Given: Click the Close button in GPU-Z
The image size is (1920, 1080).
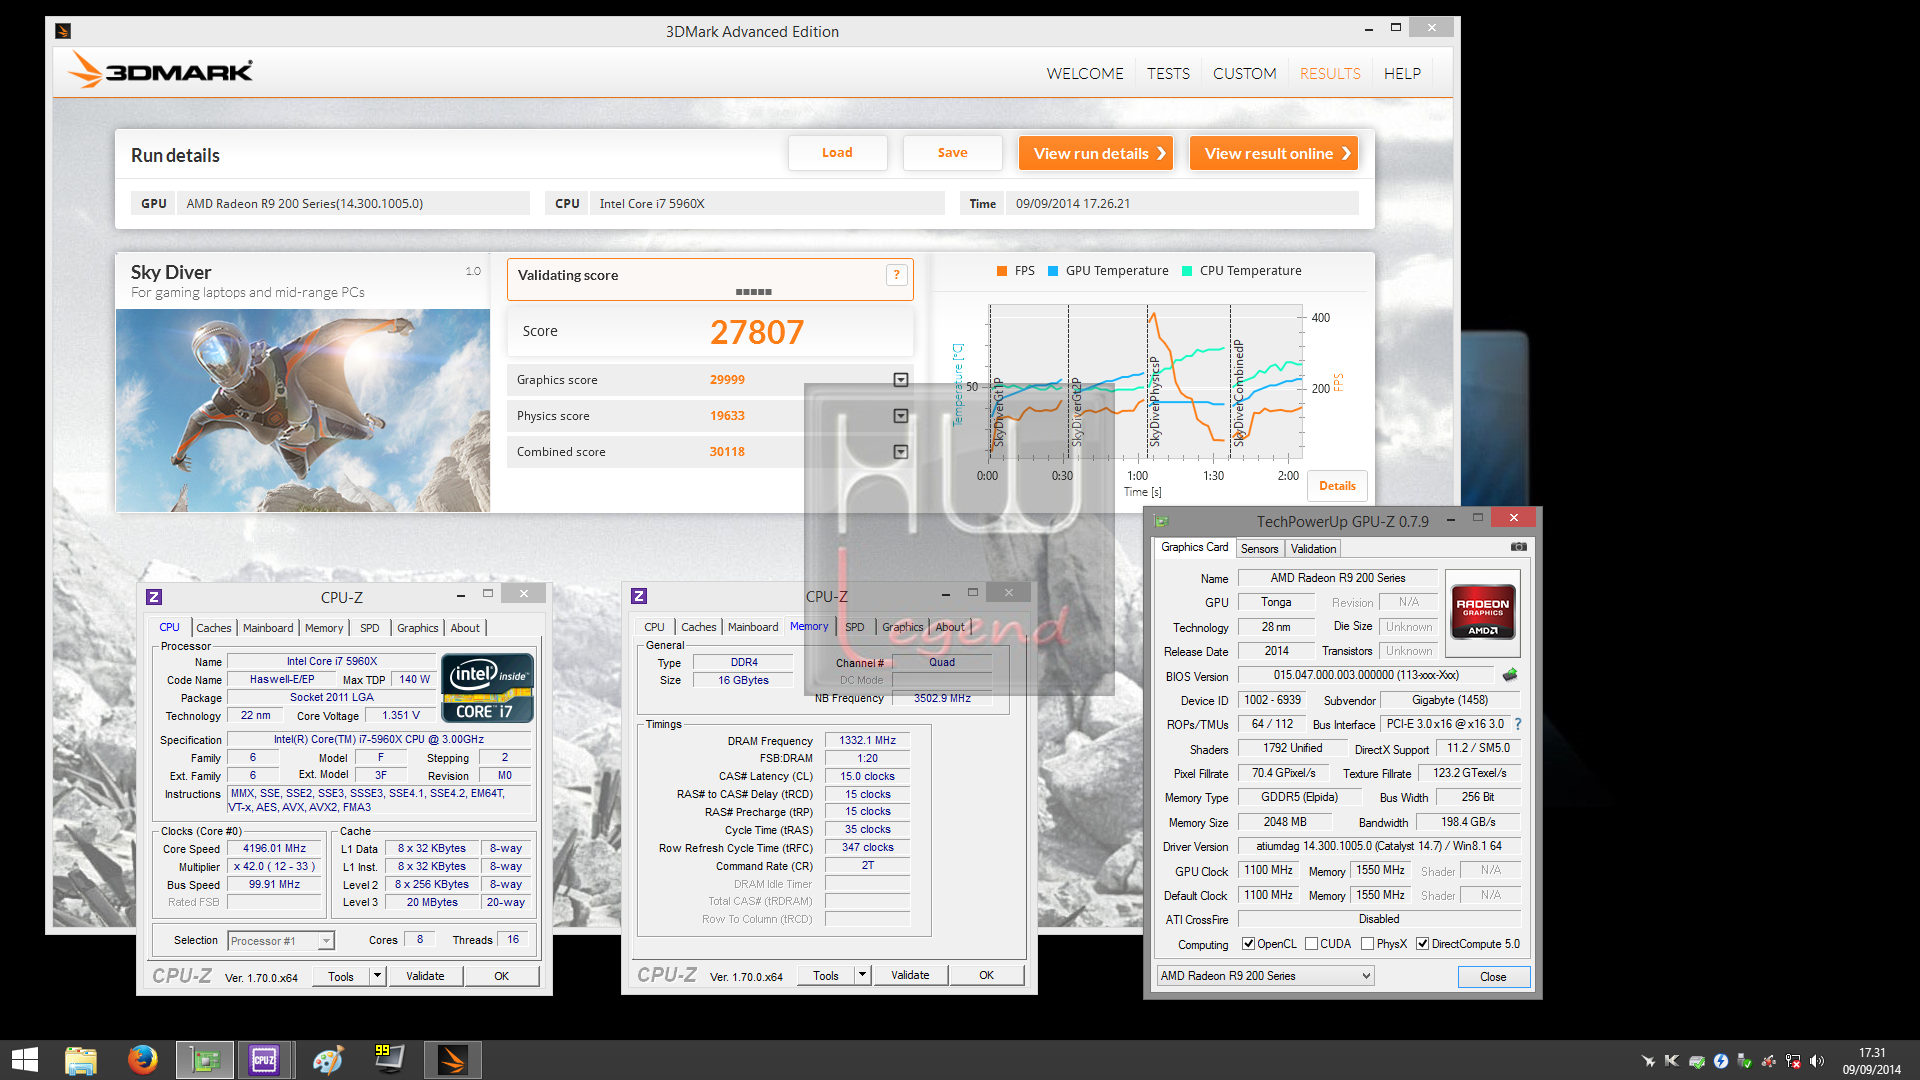Looking at the screenshot, I should 1493,977.
